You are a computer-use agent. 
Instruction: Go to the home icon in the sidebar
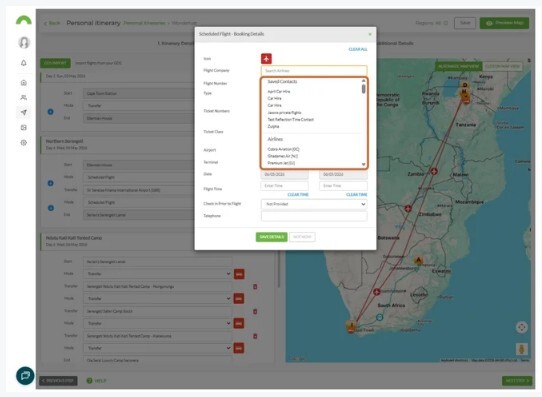tap(24, 83)
